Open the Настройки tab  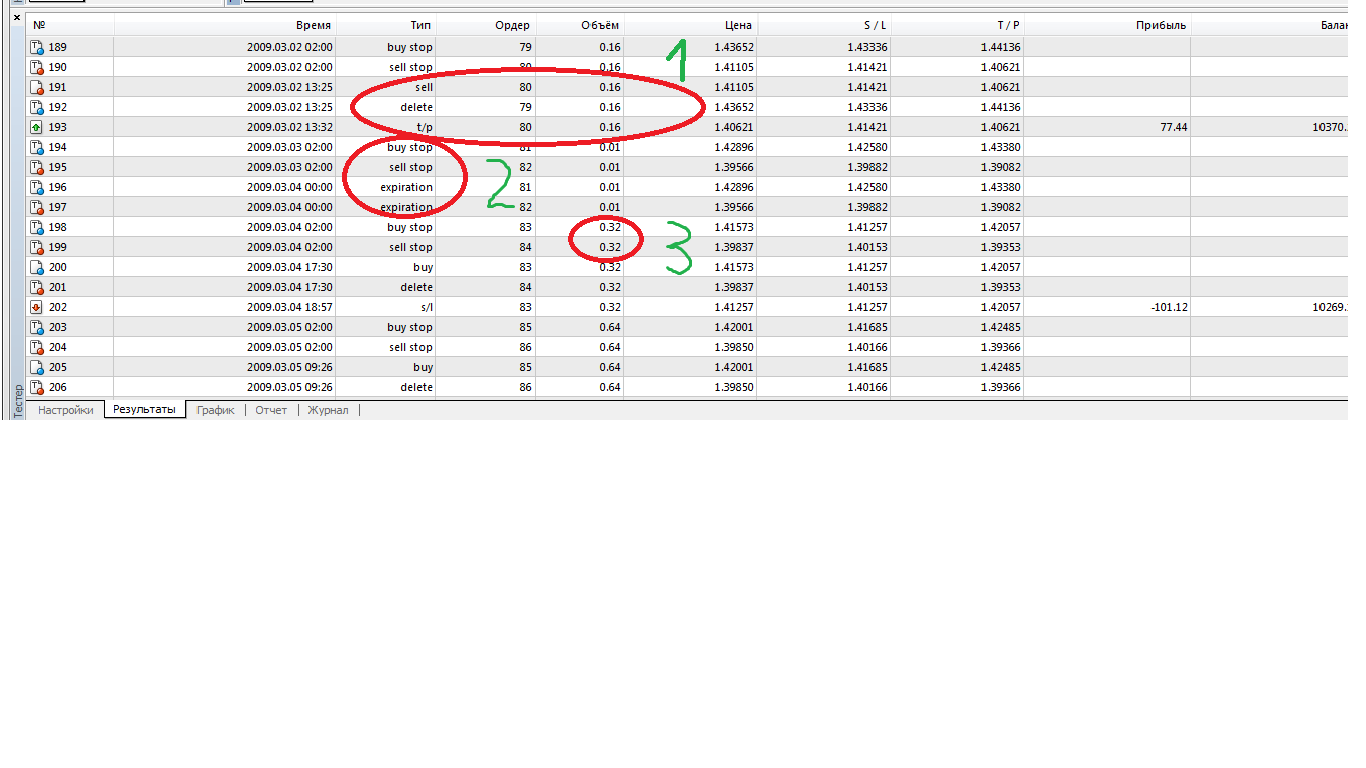coord(66,410)
